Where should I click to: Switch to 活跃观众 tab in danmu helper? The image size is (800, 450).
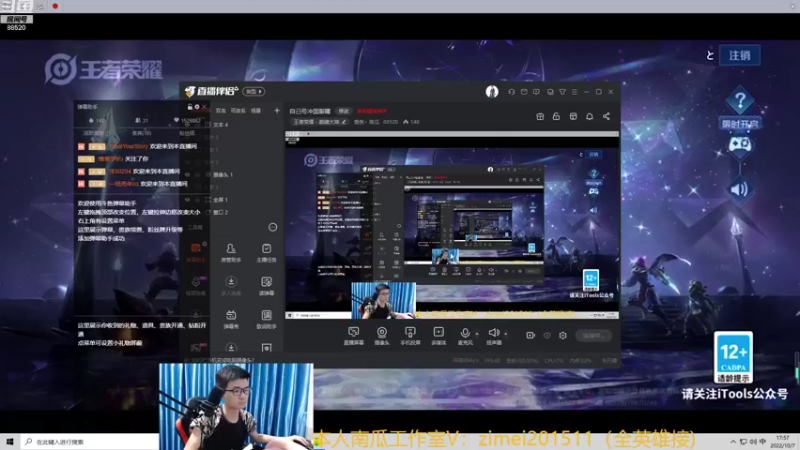(x=95, y=133)
